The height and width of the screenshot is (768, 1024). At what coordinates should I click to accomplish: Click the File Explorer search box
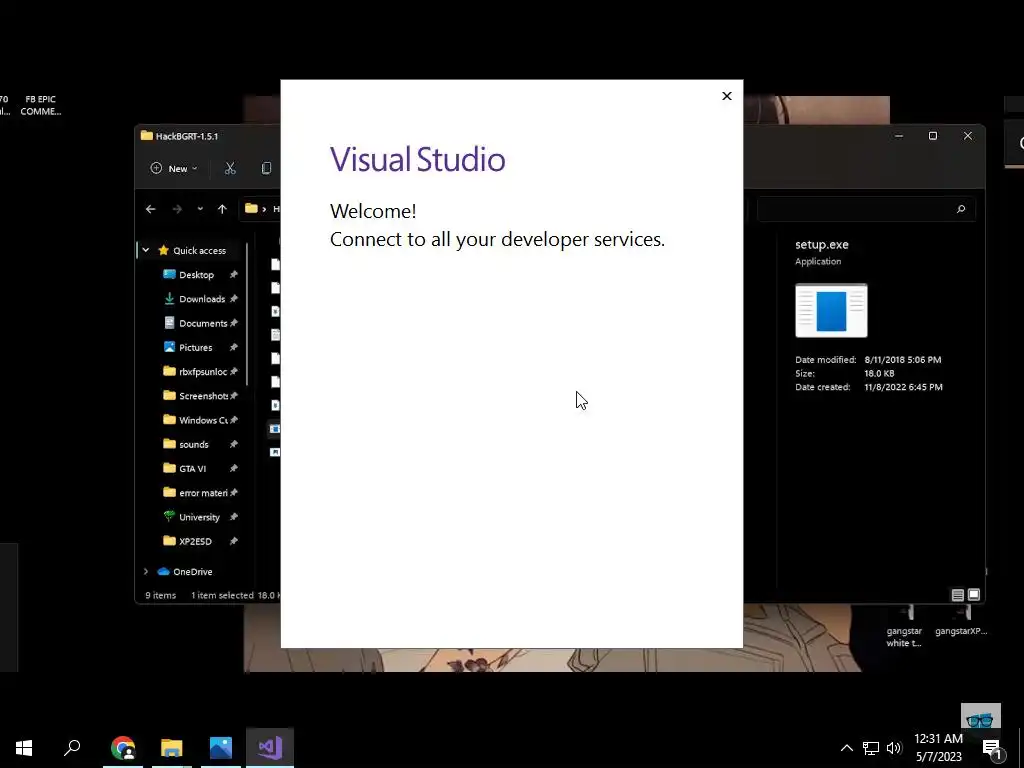[x=866, y=209]
